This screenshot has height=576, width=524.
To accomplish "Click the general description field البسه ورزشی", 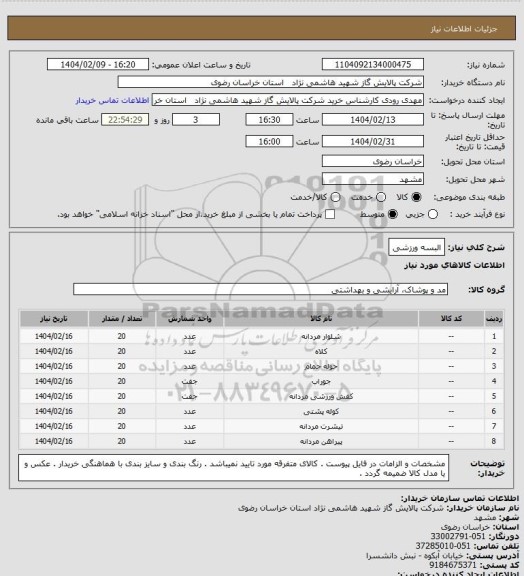I will [x=417, y=247].
